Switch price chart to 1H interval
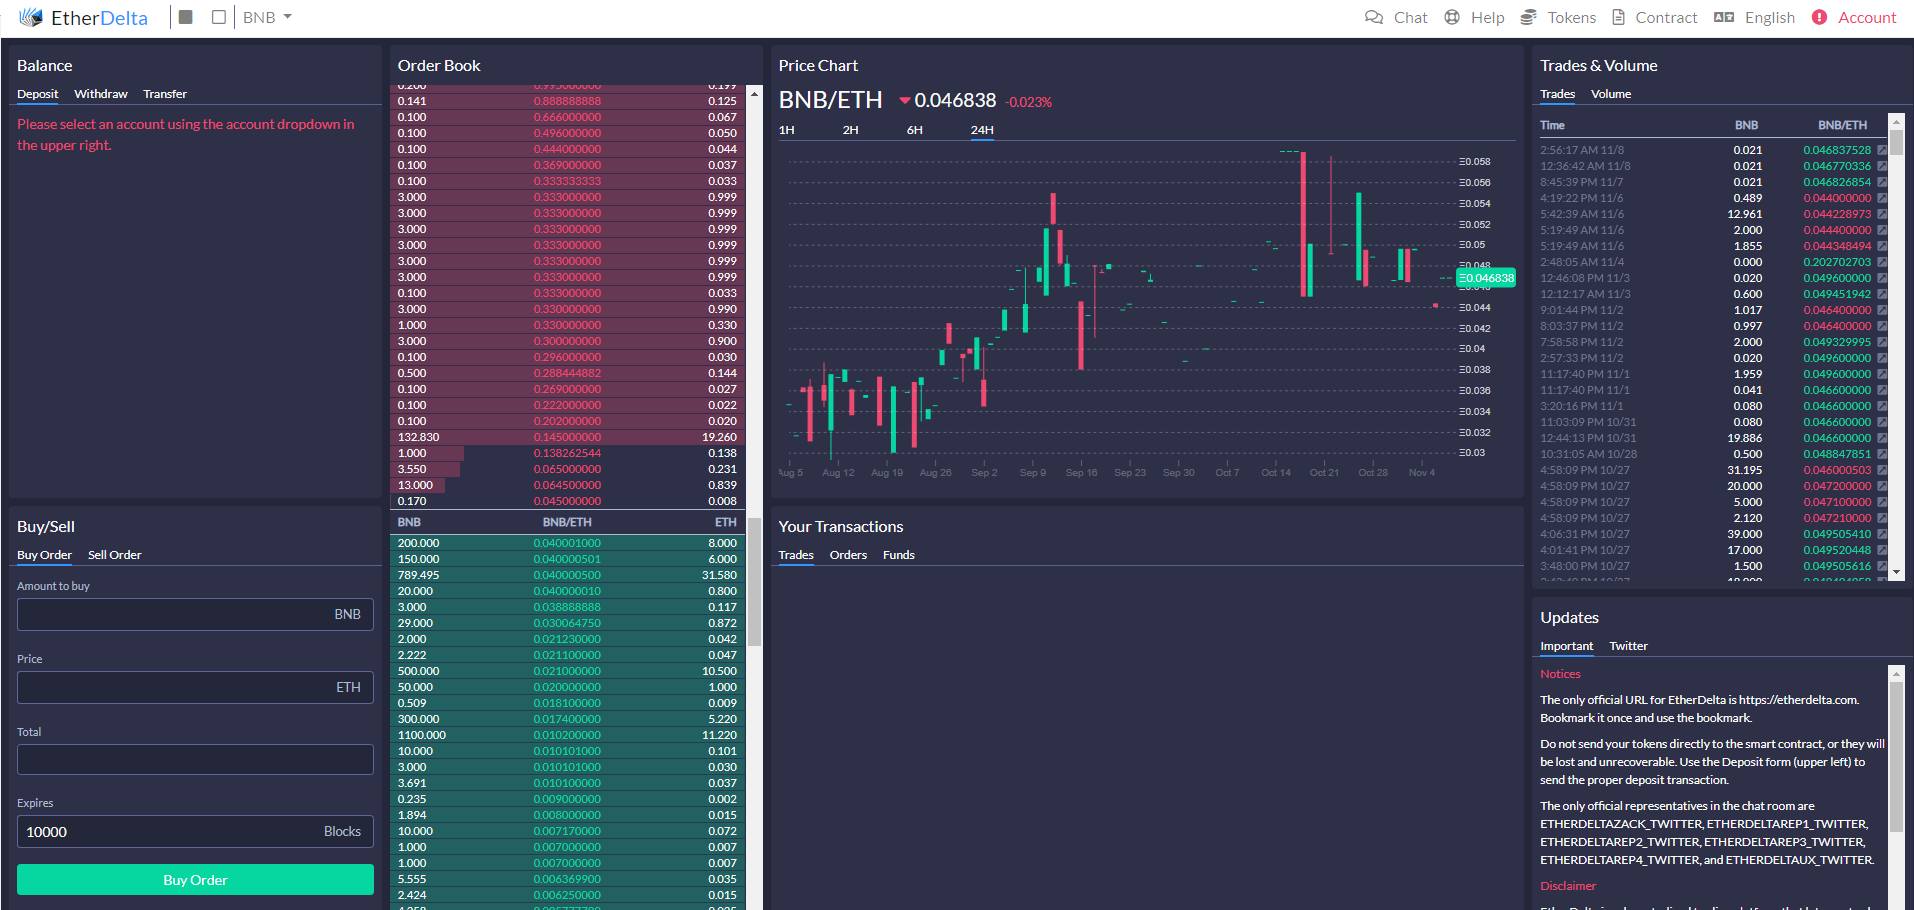1914x910 pixels. point(787,130)
